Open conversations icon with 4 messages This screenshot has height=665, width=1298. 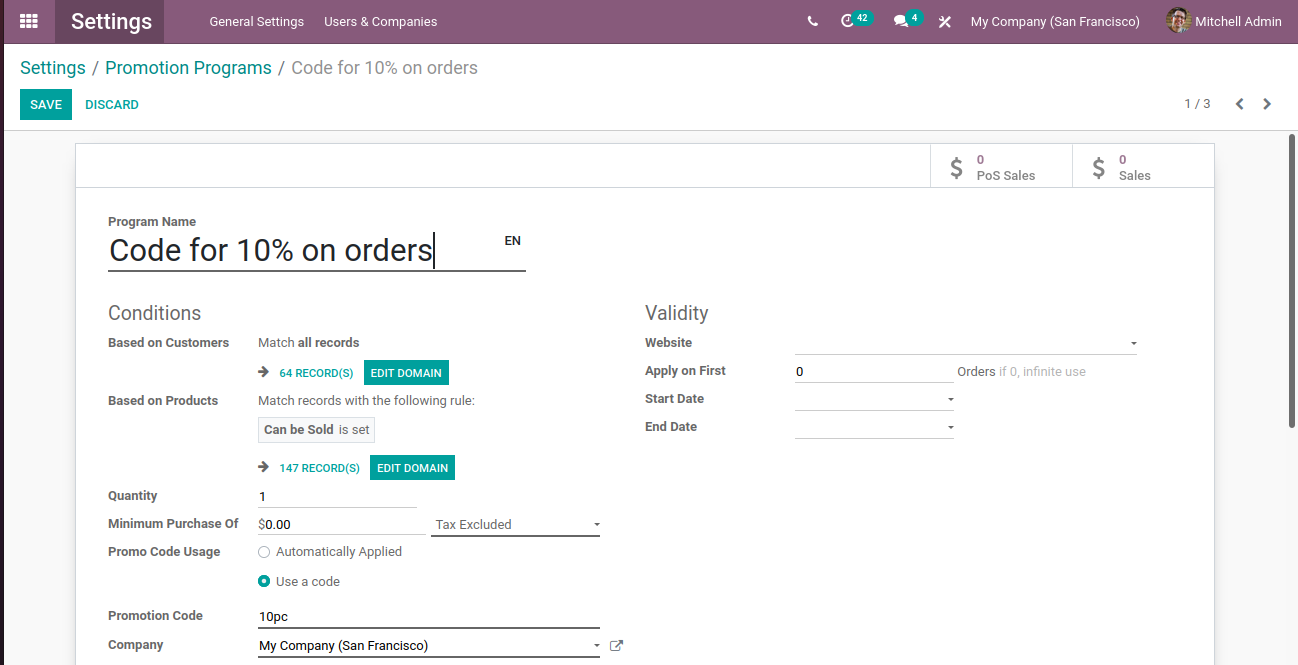tap(907, 20)
